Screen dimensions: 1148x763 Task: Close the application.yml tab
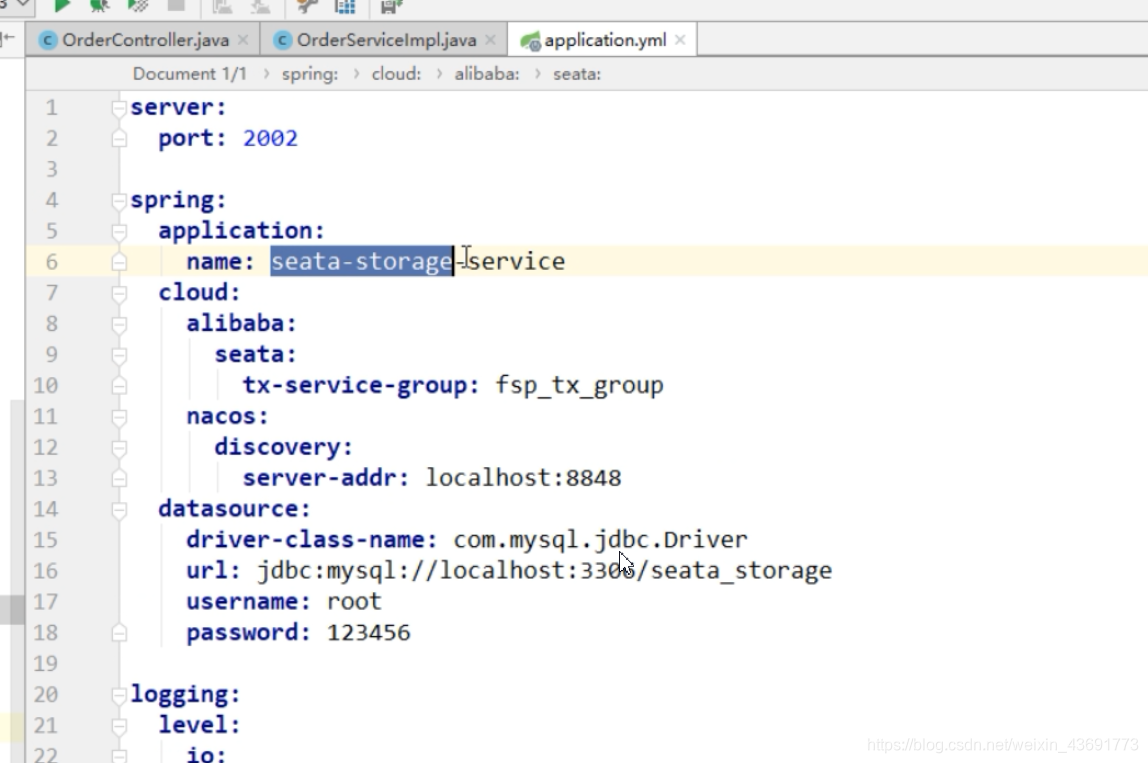point(680,40)
